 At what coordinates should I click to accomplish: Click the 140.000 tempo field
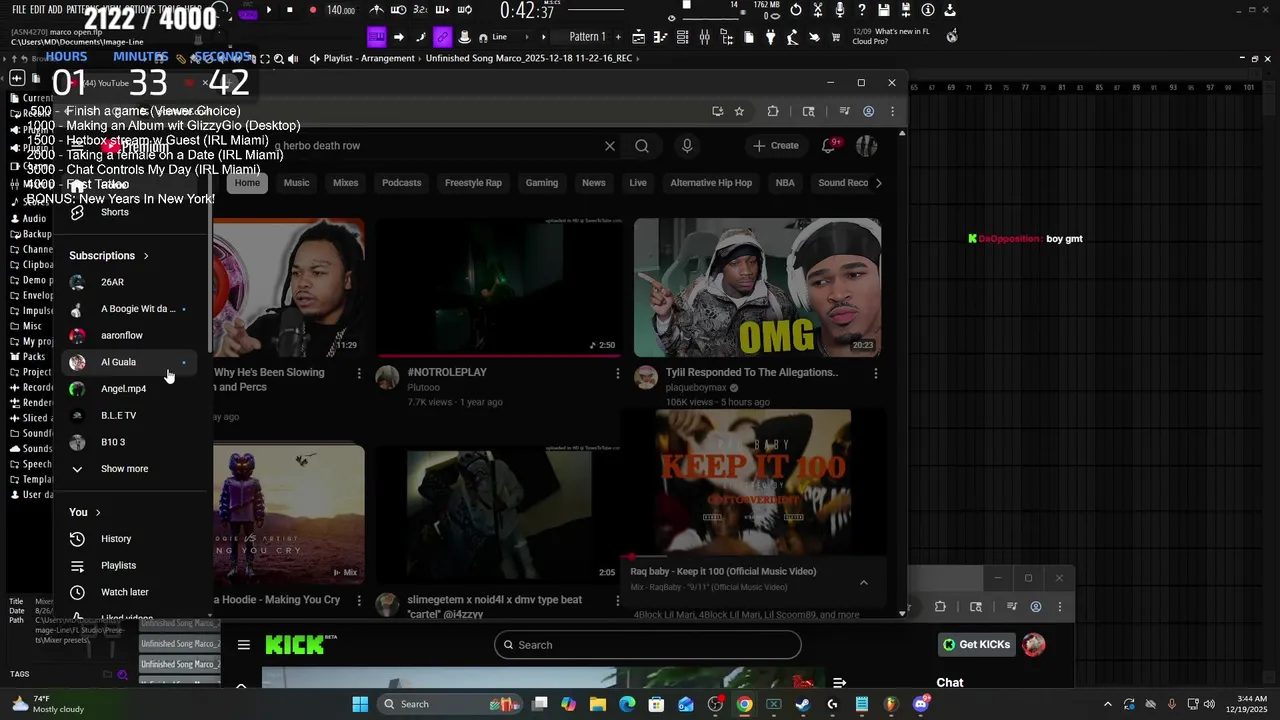(341, 10)
